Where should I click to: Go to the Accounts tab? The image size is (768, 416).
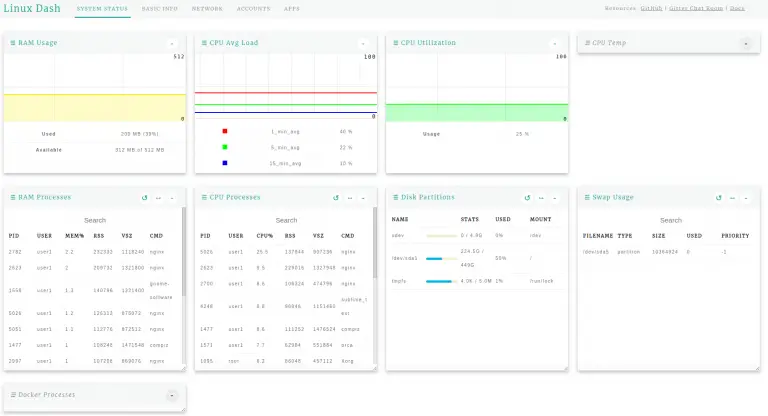point(253,8)
